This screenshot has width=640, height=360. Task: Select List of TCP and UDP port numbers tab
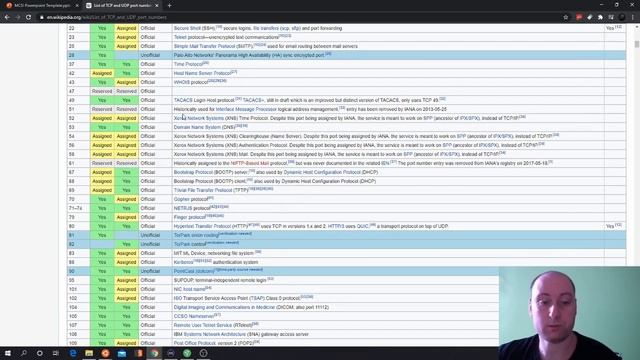(122, 6)
